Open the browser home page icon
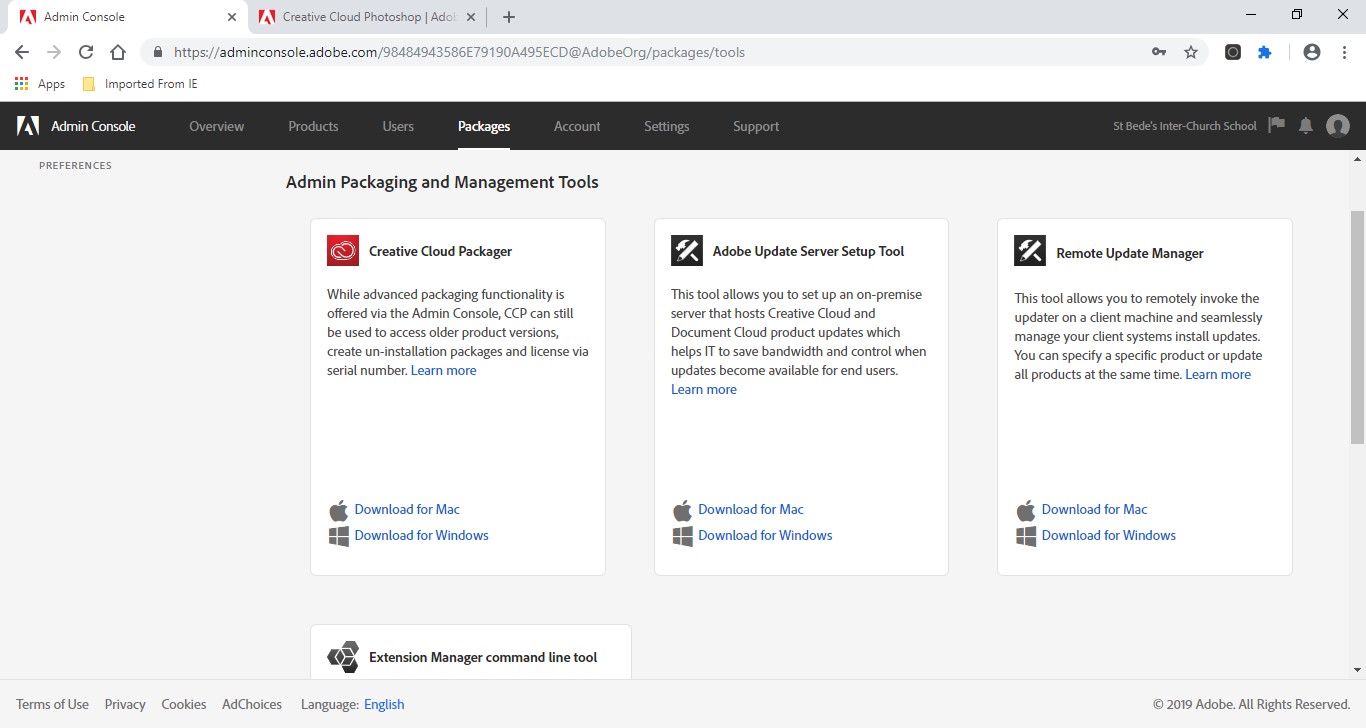This screenshot has height=728, width=1366. (x=118, y=52)
